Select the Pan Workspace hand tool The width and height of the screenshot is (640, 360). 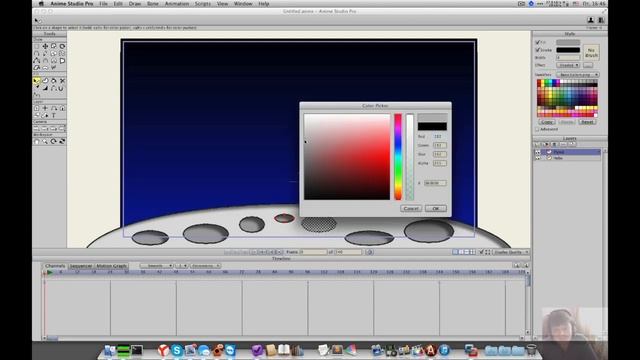[37, 141]
